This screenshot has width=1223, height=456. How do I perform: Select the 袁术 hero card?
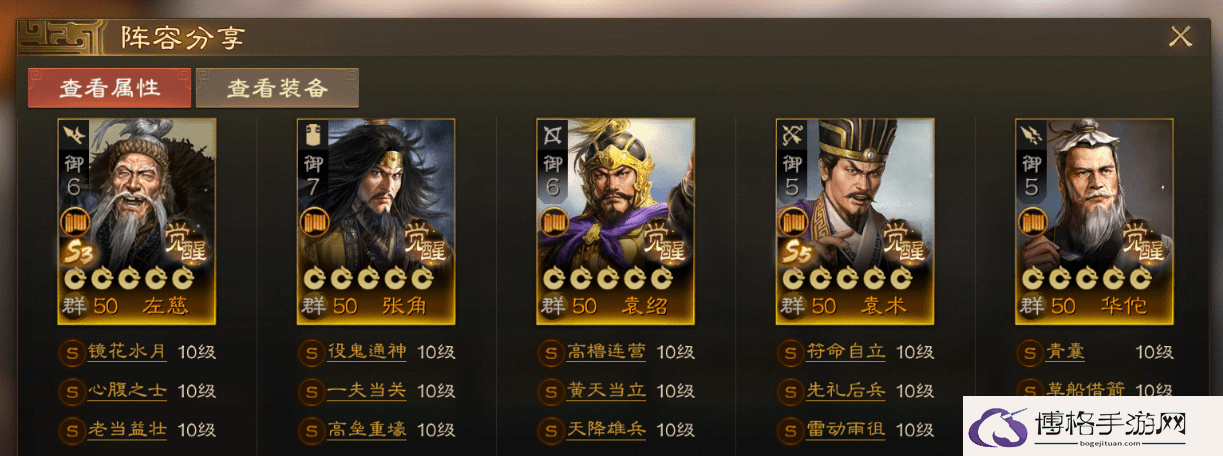pyautogui.click(x=855, y=221)
